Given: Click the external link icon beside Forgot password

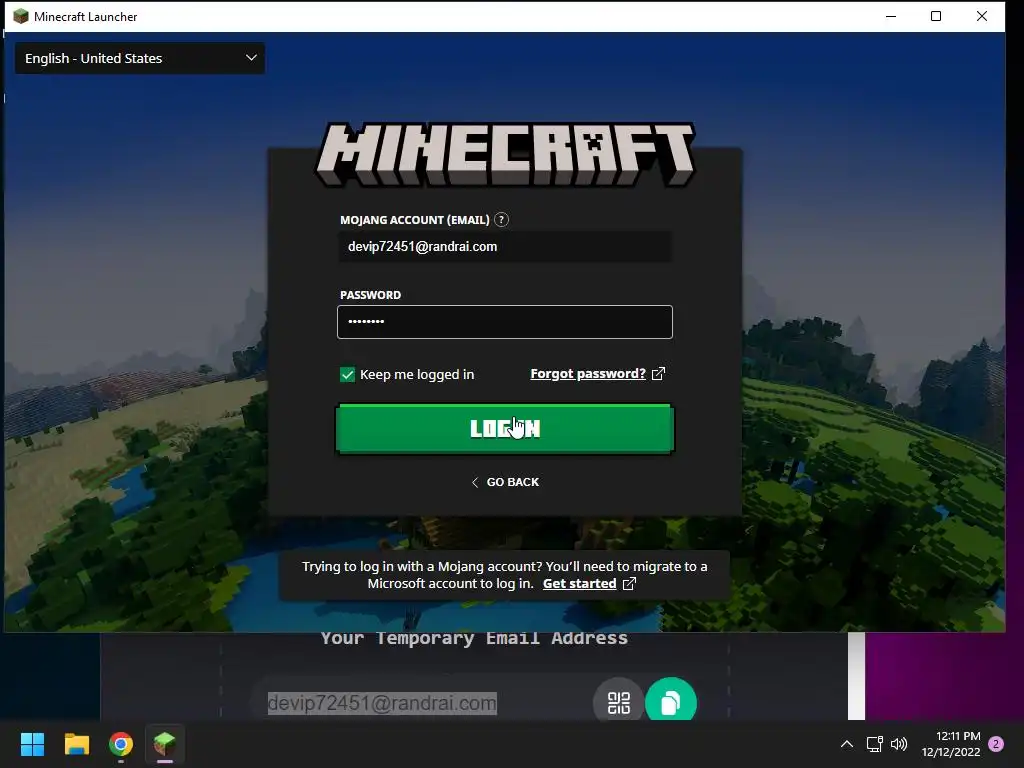Looking at the screenshot, I should pos(658,374).
